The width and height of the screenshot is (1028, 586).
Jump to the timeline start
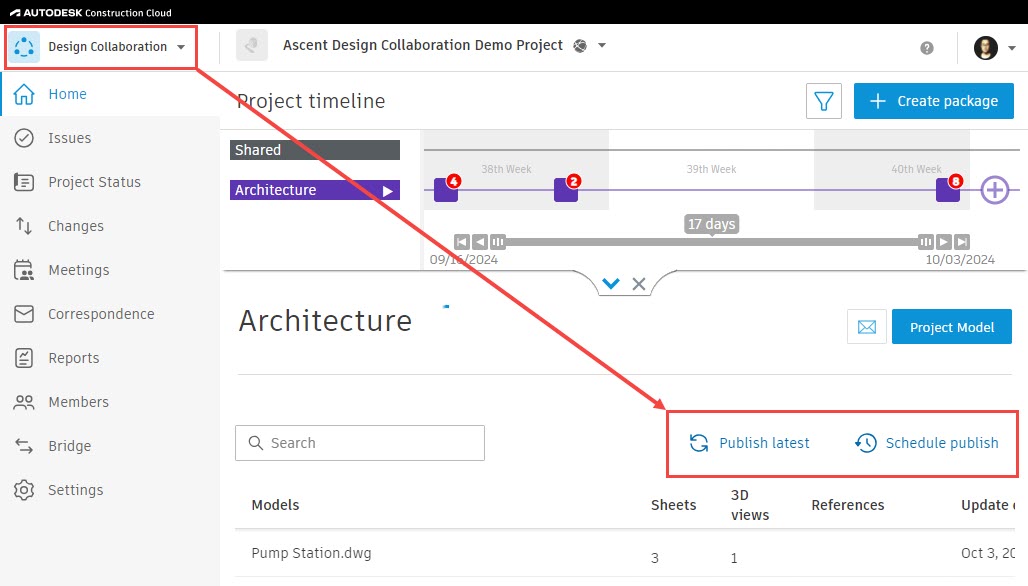[462, 242]
